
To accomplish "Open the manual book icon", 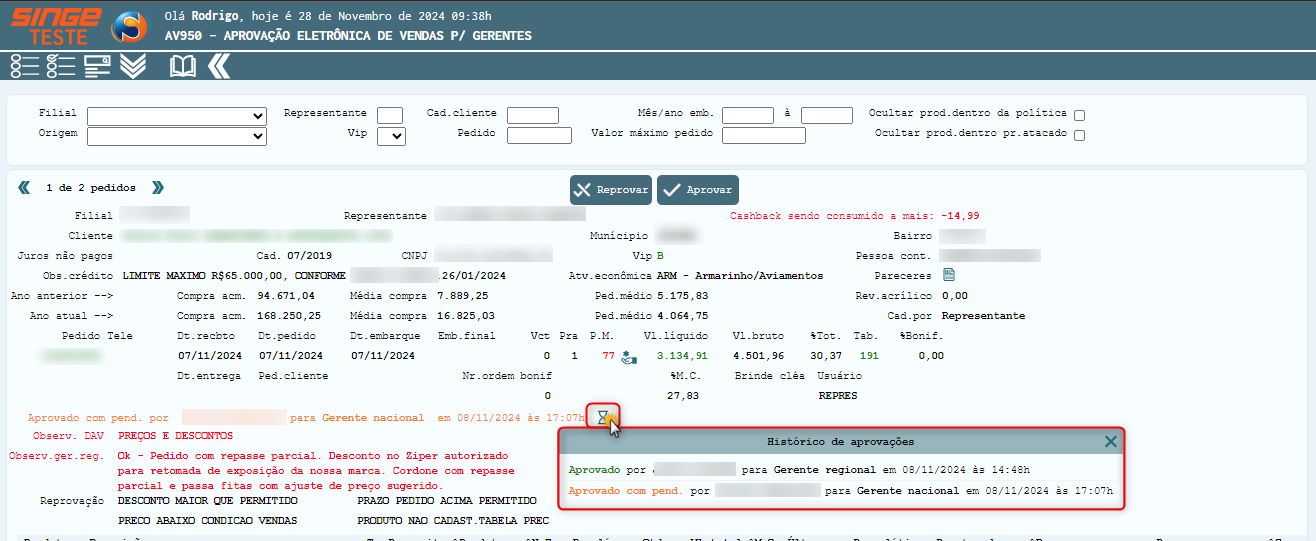I will click(x=183, y=66).
